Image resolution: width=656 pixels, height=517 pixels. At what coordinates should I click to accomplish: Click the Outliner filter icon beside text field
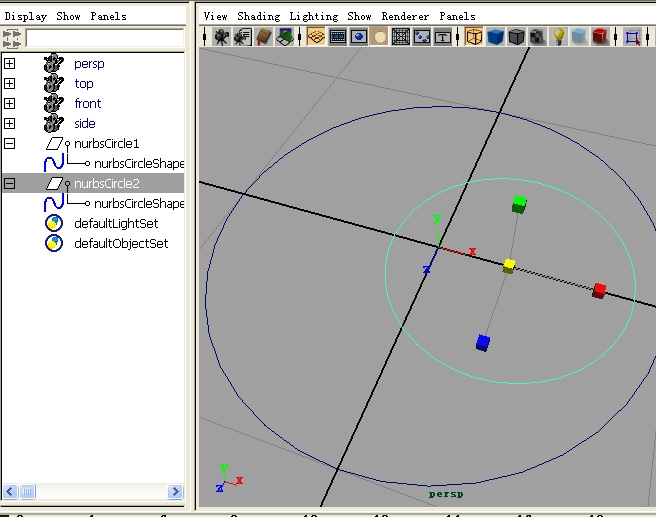pos(11,38)
